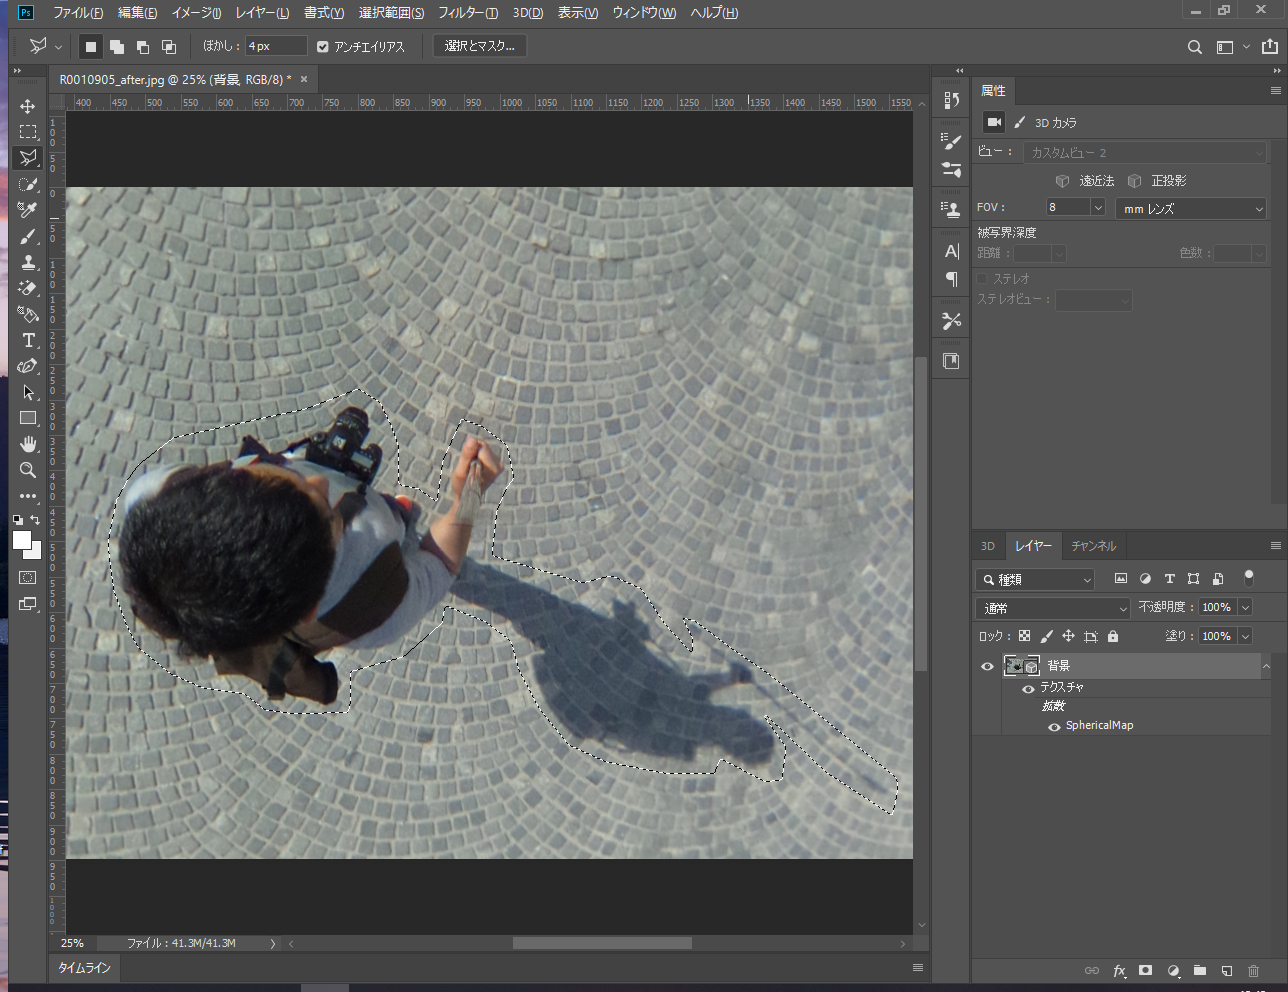
Task: Open the layer style fx menu
Action: click(1120, 970)
